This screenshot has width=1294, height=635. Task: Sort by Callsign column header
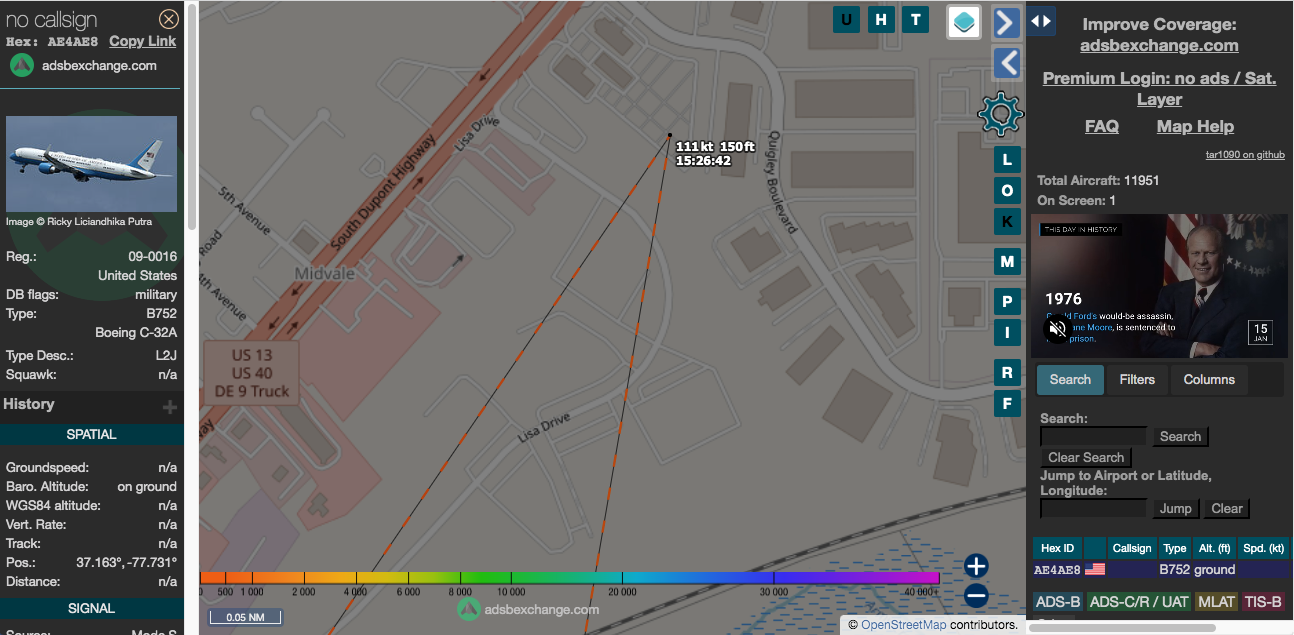1132,548
